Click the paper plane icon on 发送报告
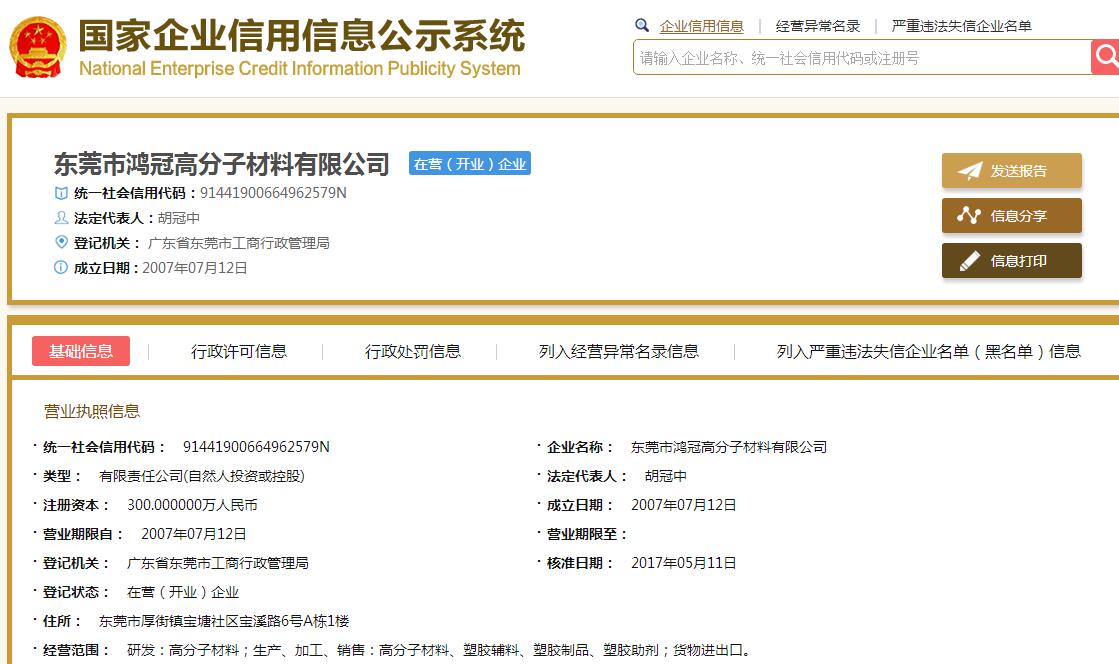1119x664 pixels. pyautogui.click(x=969, y=171)
